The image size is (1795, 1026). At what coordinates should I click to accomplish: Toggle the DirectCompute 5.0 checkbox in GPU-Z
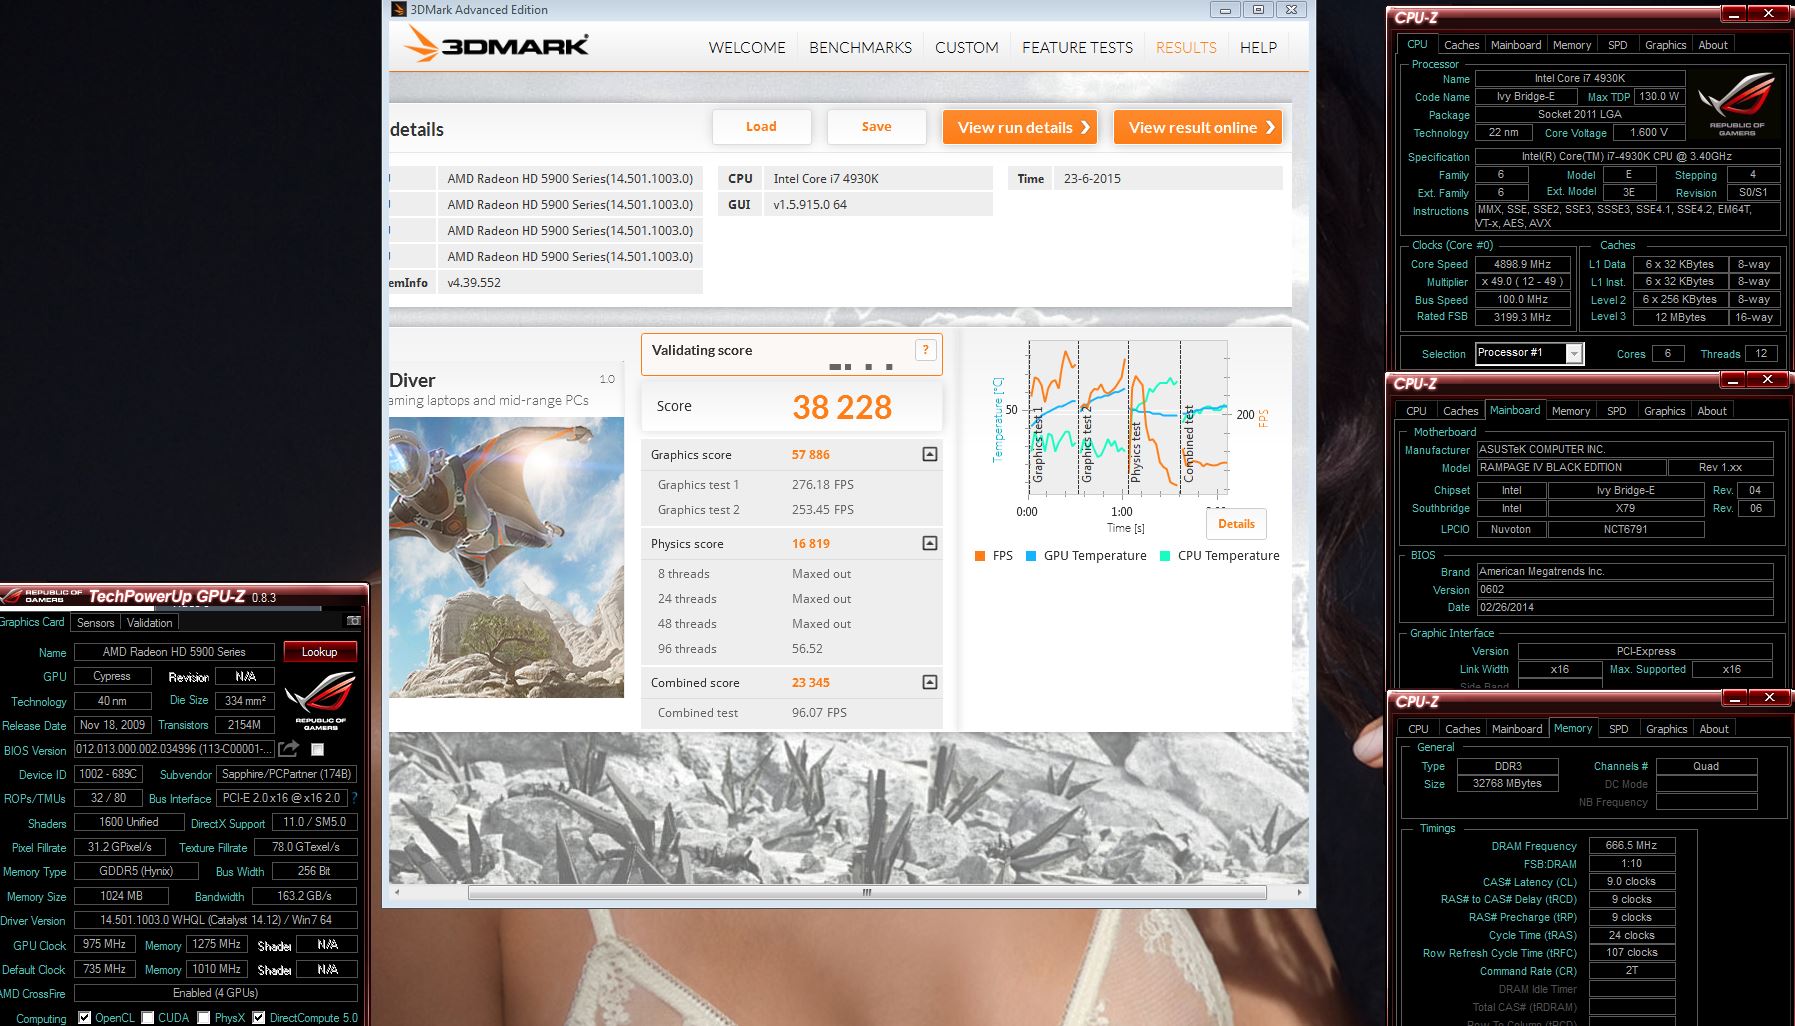[259, 1018]
